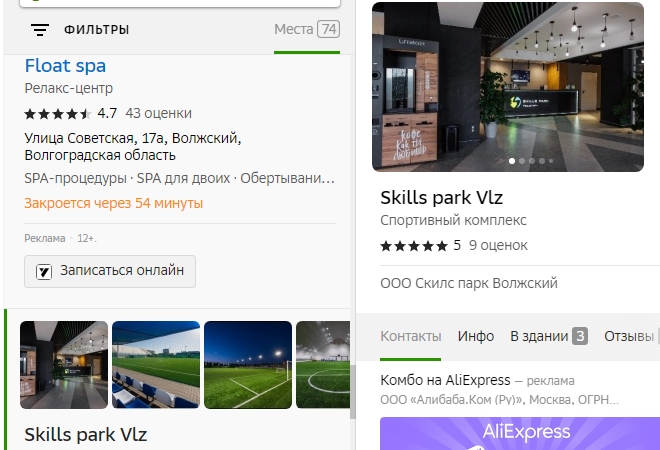Open the Контакты tab
Image resolution: width=660 pixels, height=450 pixels.
[x=410, y=336]
